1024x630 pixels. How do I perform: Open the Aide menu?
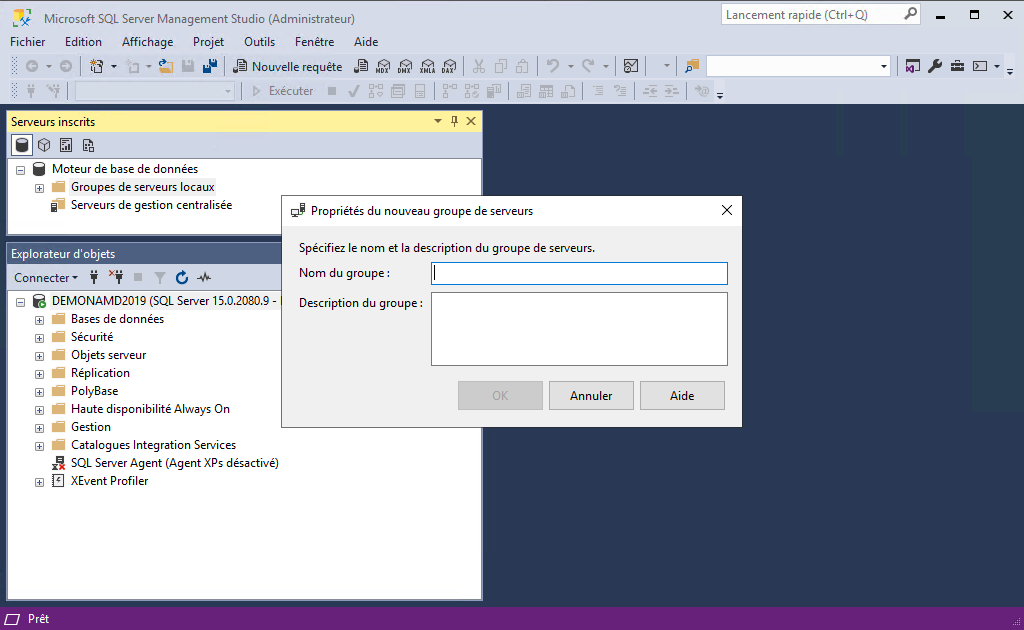366,42
